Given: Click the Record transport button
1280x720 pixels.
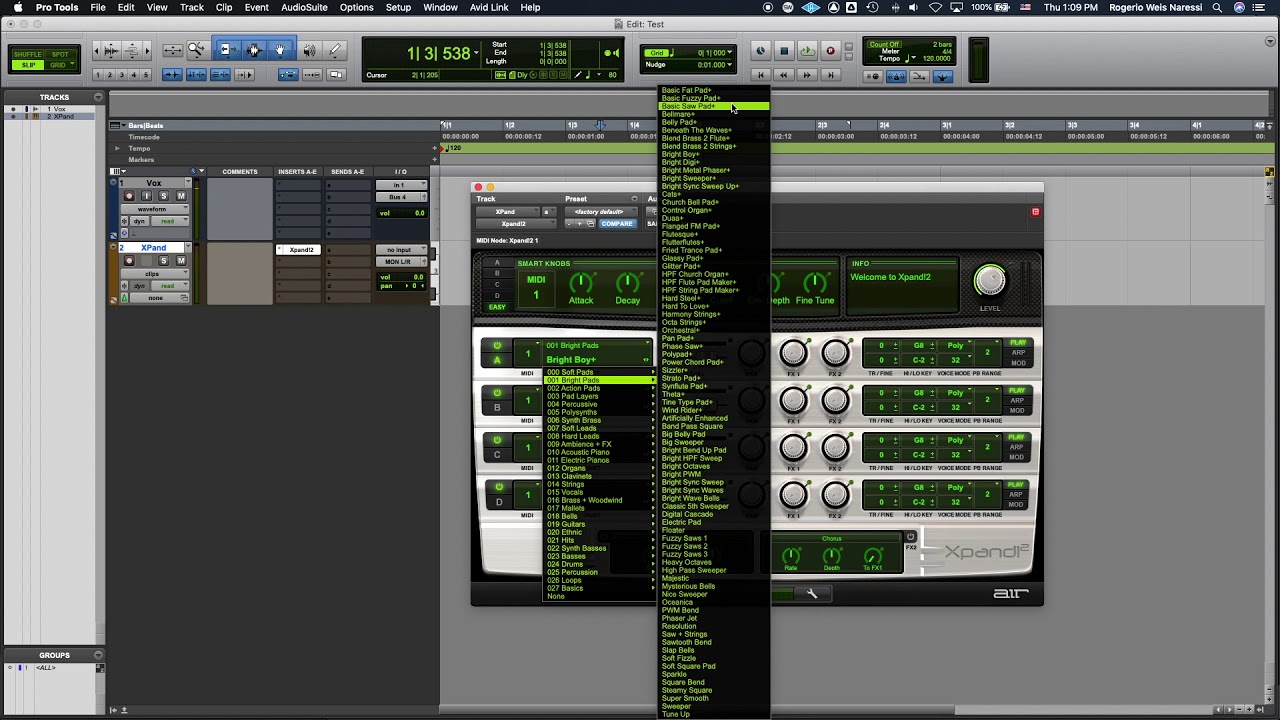Looking at the screenshot, I should [x=831, y=51].
